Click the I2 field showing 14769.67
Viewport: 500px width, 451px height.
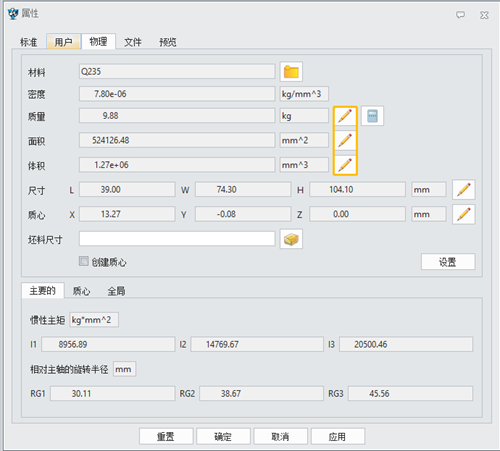(x=257, y=344)
